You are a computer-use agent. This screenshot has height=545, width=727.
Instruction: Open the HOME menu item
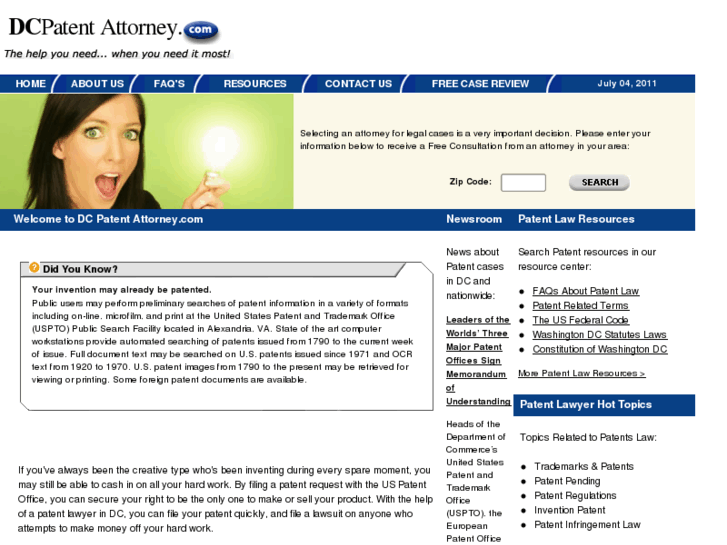click(31, 84)
